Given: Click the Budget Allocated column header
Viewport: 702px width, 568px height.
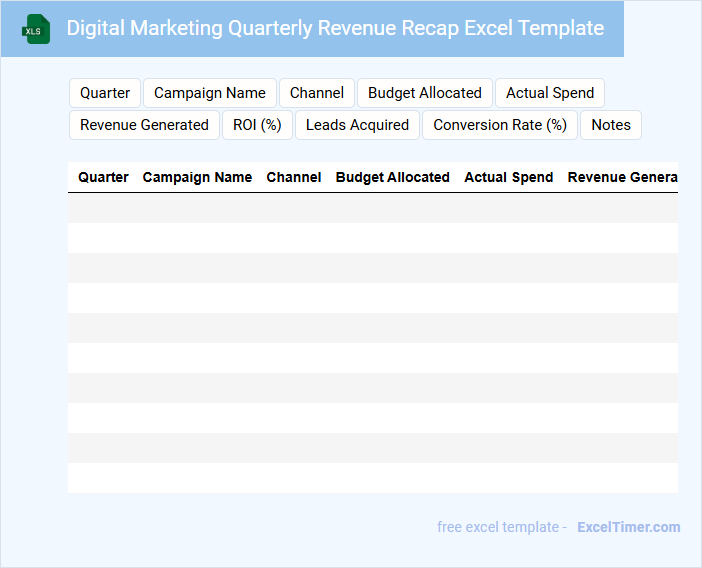Looking at the screenshot, I should coord(392,177).
